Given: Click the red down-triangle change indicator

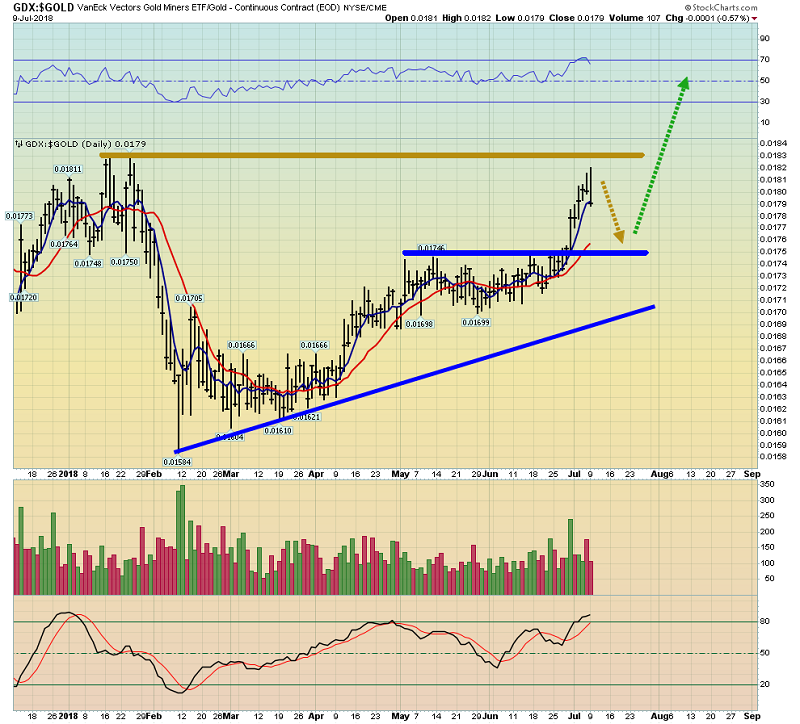Looking at the screenshot, I should click(755, 18).
